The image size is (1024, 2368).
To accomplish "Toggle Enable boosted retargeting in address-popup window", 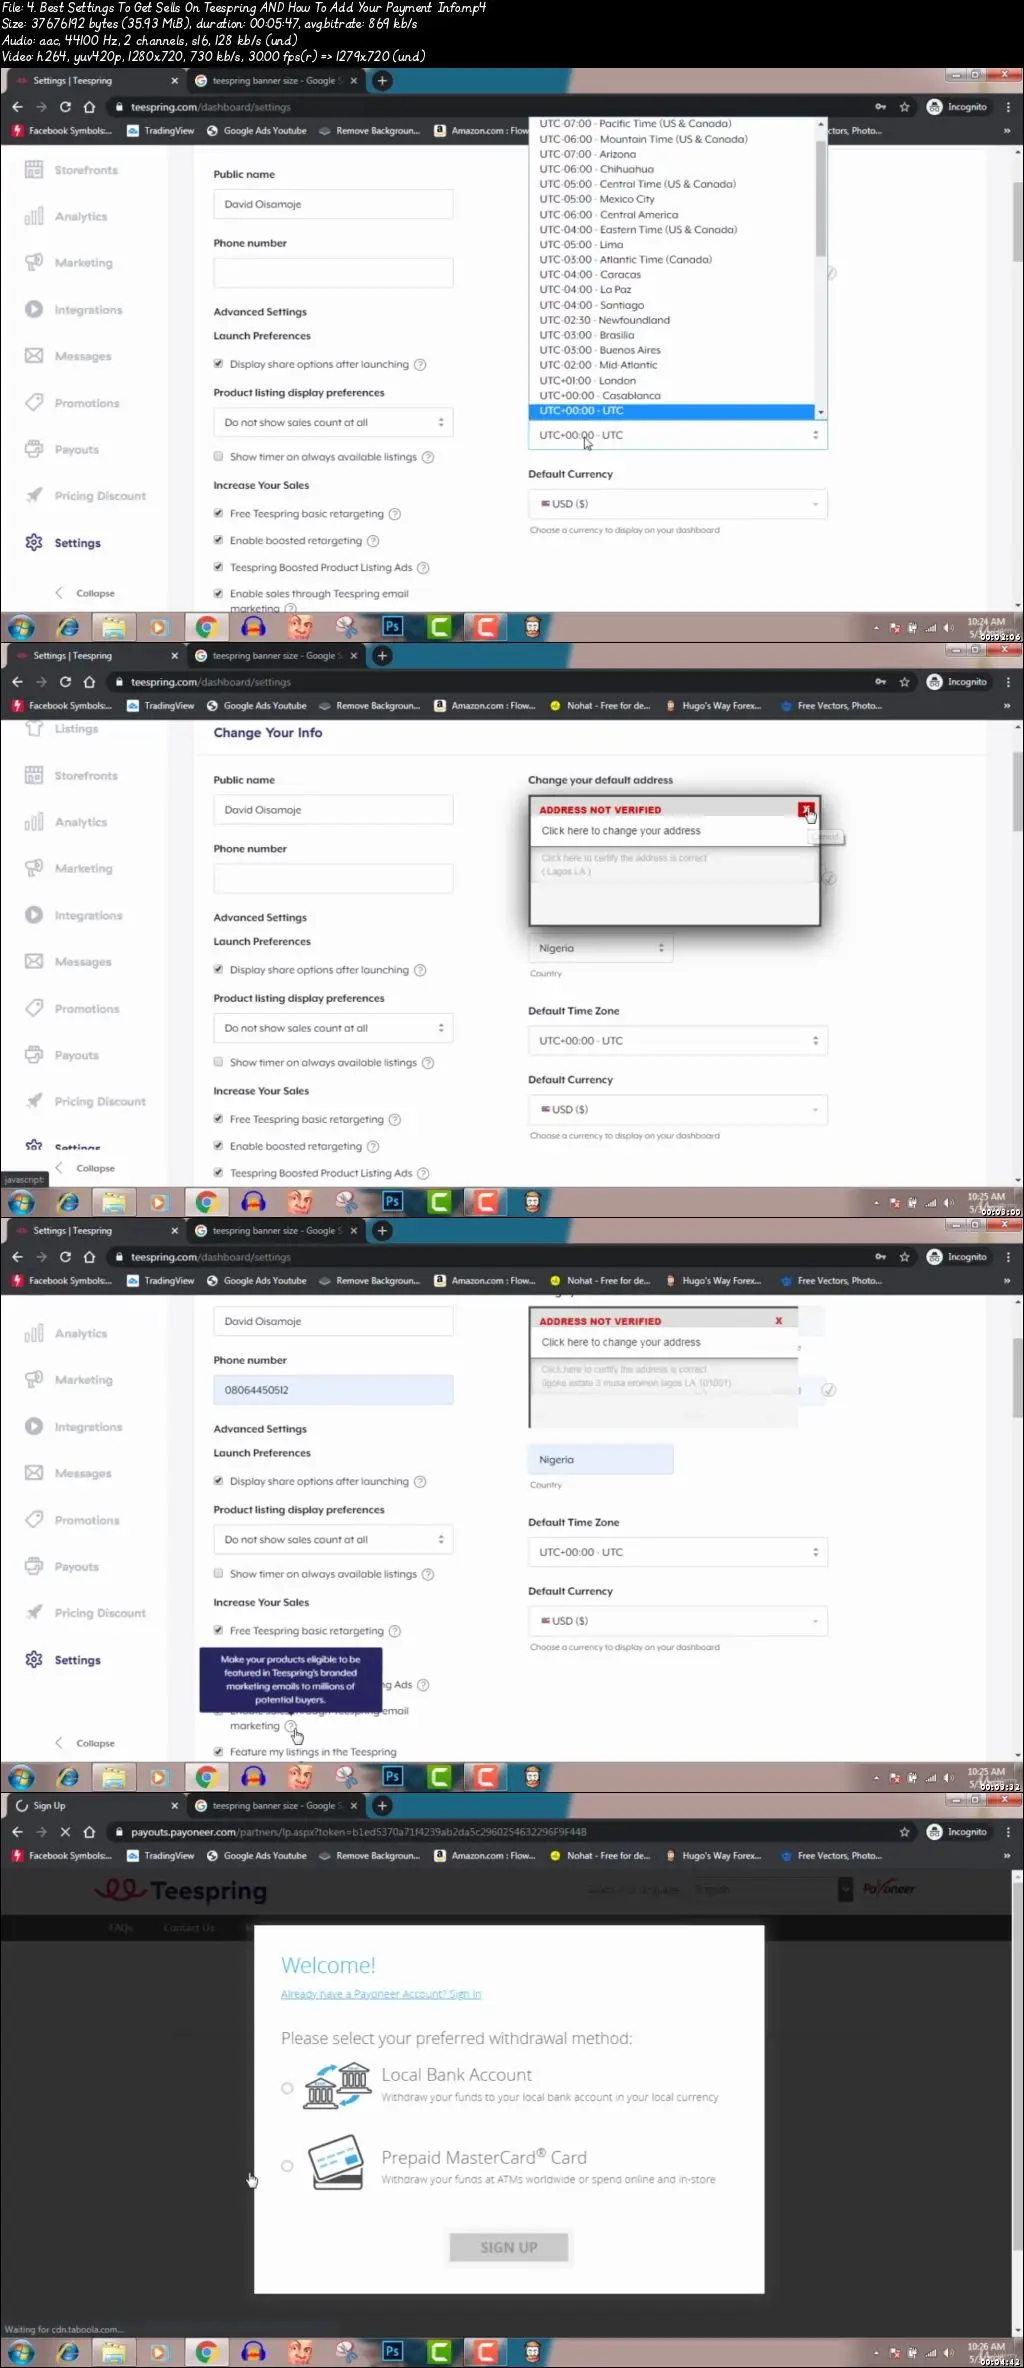I will [218, 1146].
